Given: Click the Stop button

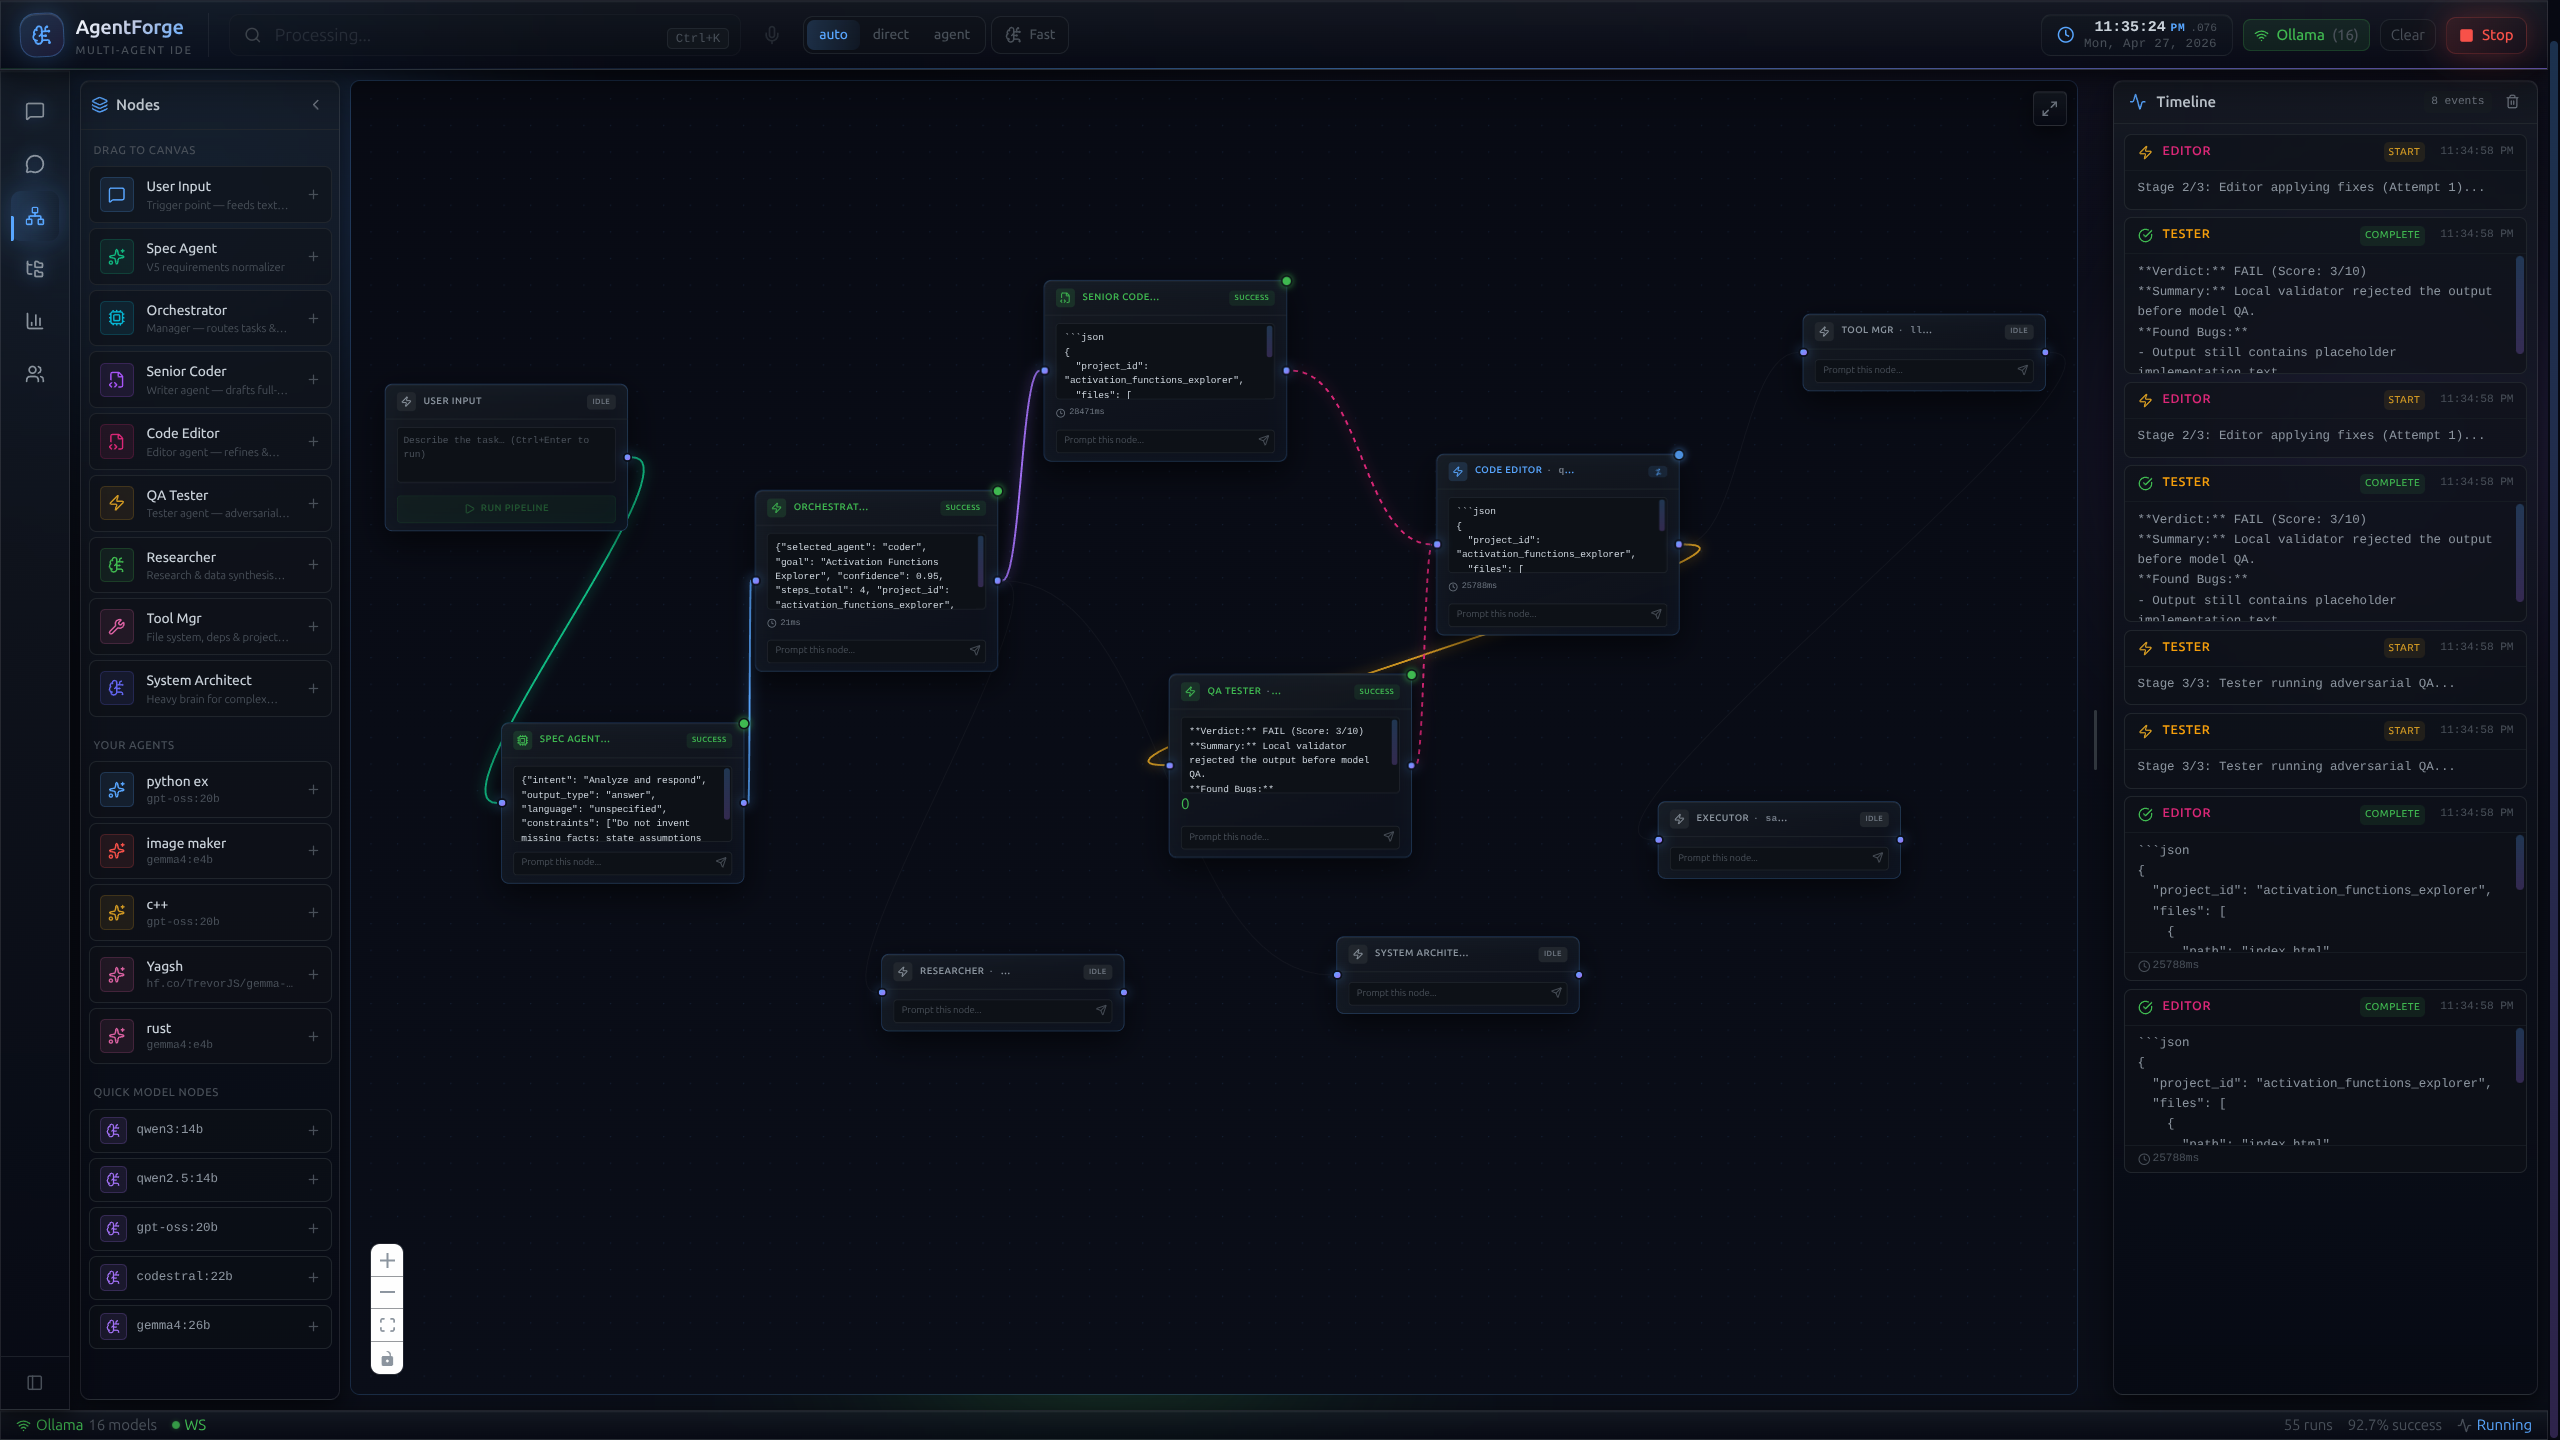Looking at the screenshot, I should (x=2486, y=35).
